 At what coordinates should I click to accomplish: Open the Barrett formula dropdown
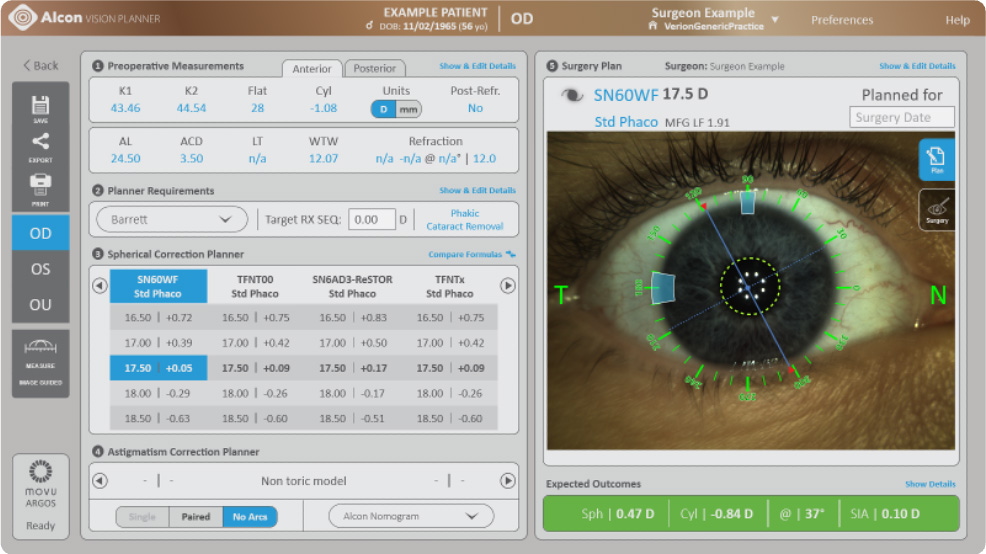172,219
